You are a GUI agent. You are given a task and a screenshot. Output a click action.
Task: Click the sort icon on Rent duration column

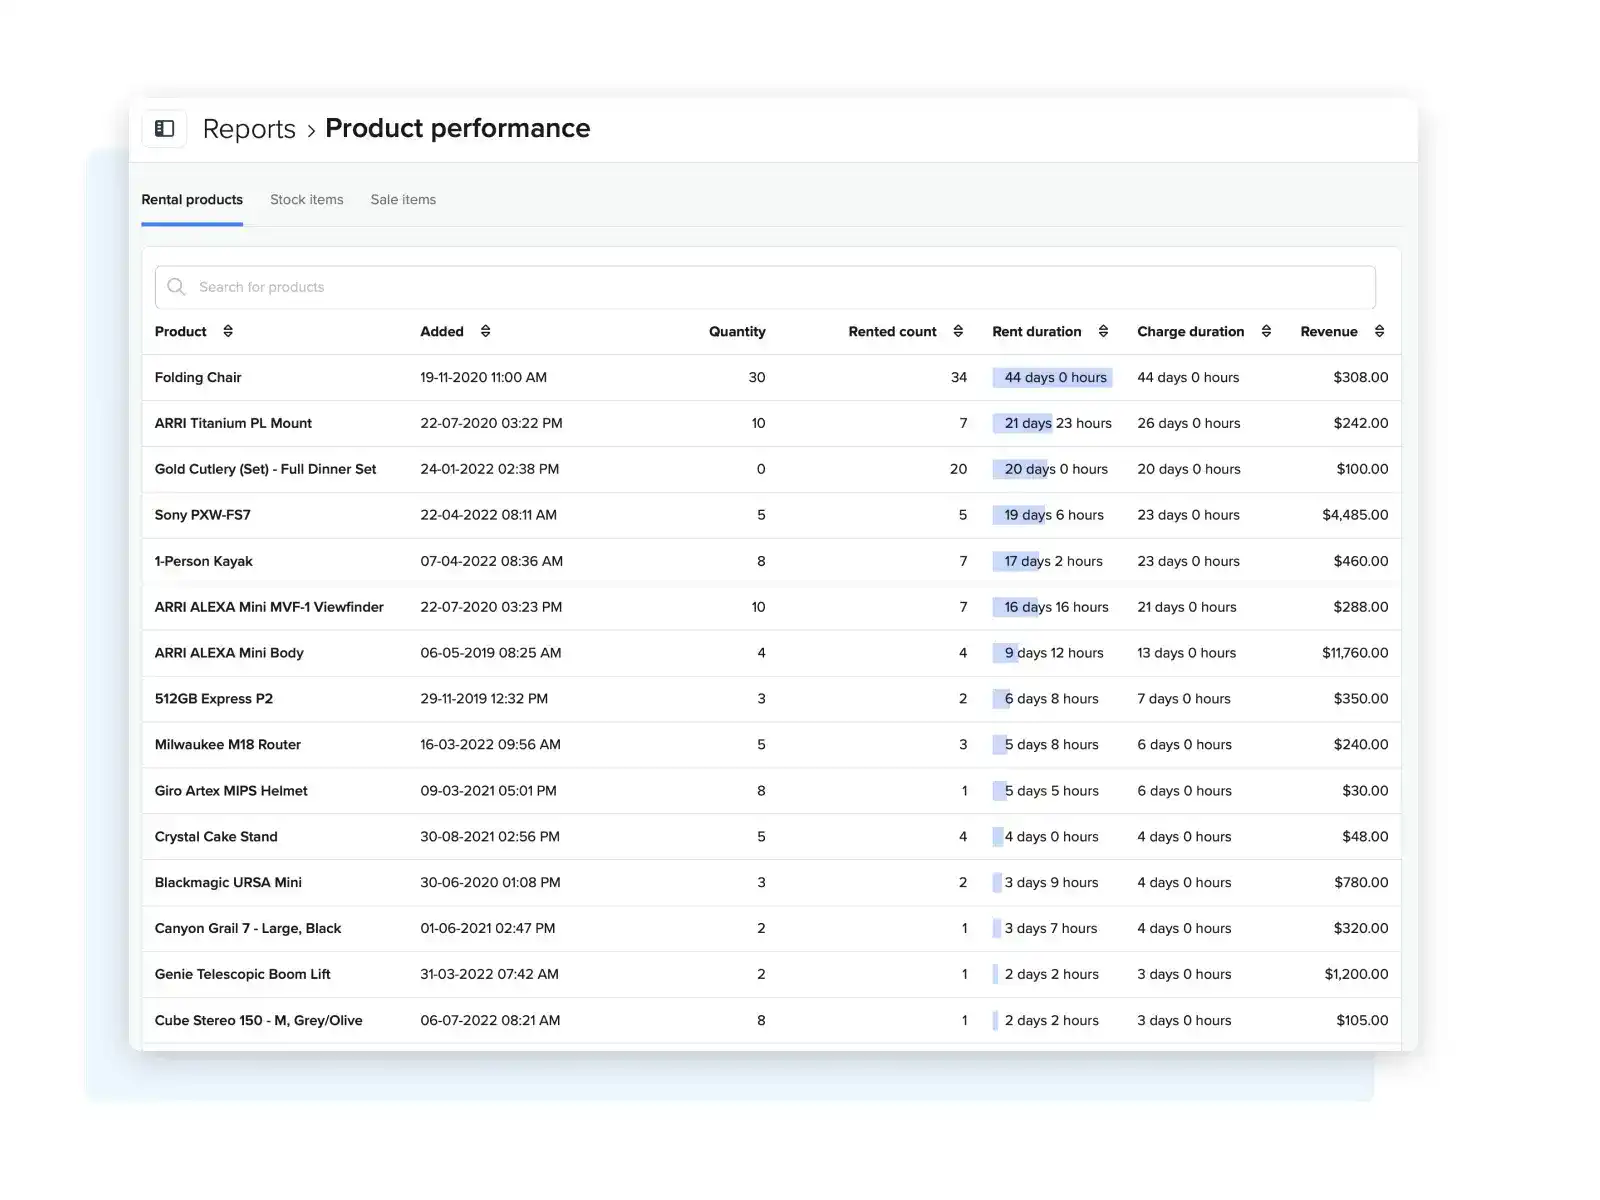[1104, 331]
